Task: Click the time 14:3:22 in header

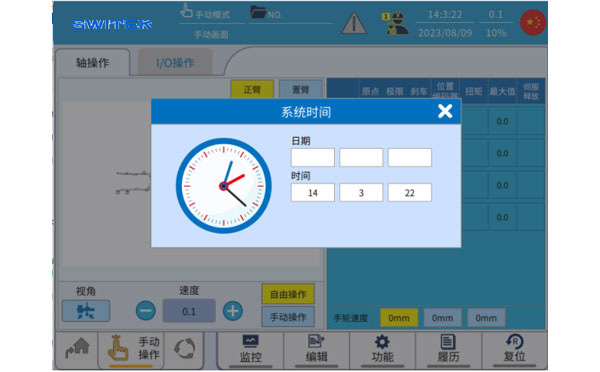Action: [x=445, y=15]
